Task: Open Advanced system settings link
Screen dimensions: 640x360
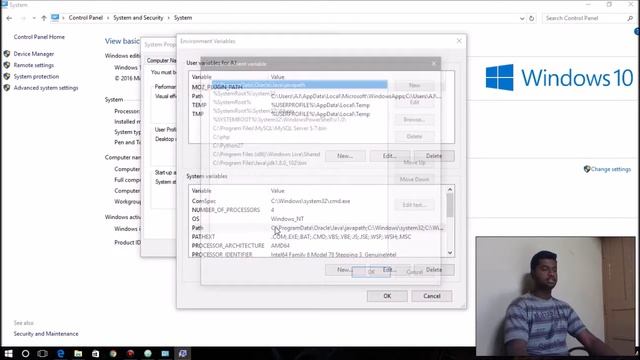Action: coord(46,88)
